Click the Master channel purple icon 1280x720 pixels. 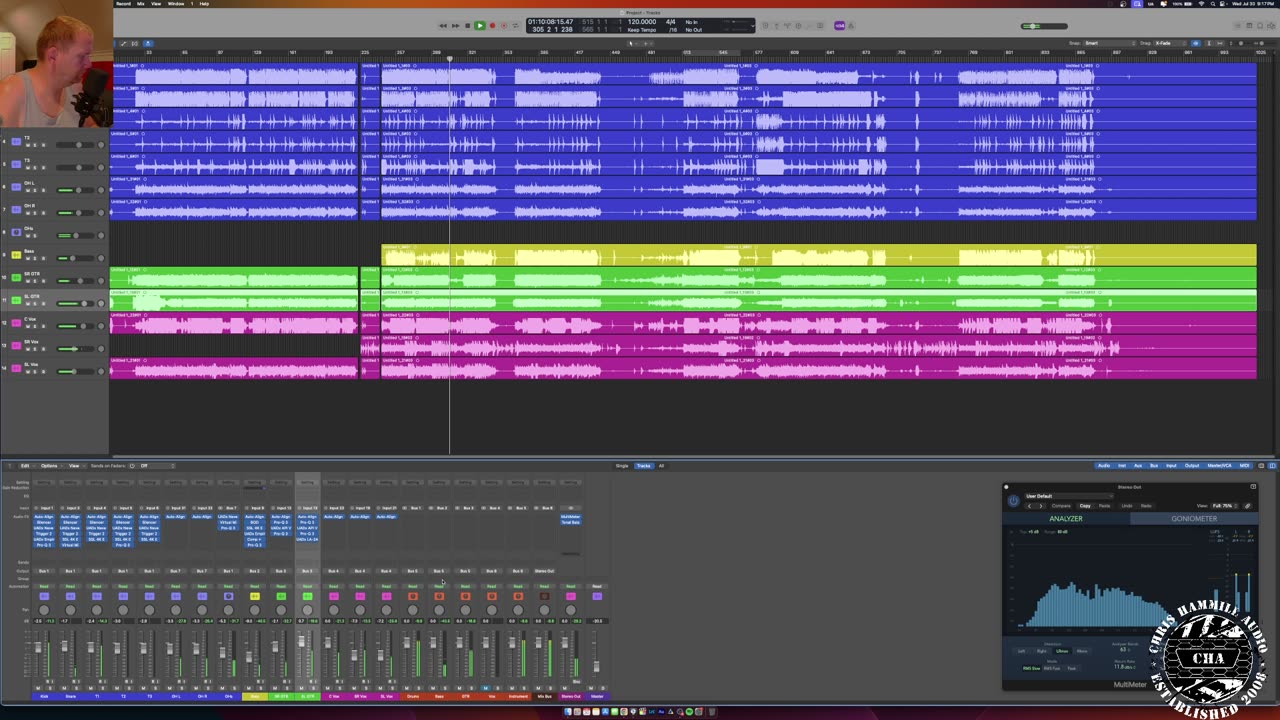click(597, 596)
